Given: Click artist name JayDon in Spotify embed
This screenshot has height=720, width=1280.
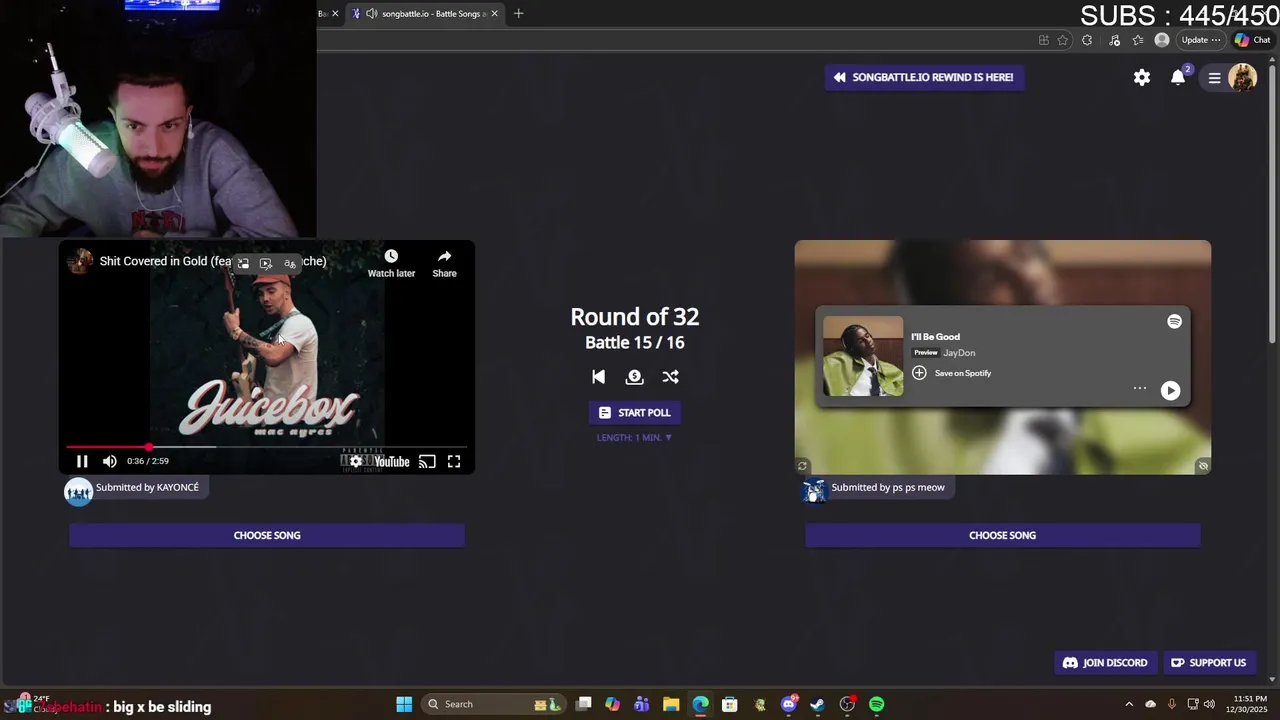Looking at the screenshot, I should tap(959, 353).
